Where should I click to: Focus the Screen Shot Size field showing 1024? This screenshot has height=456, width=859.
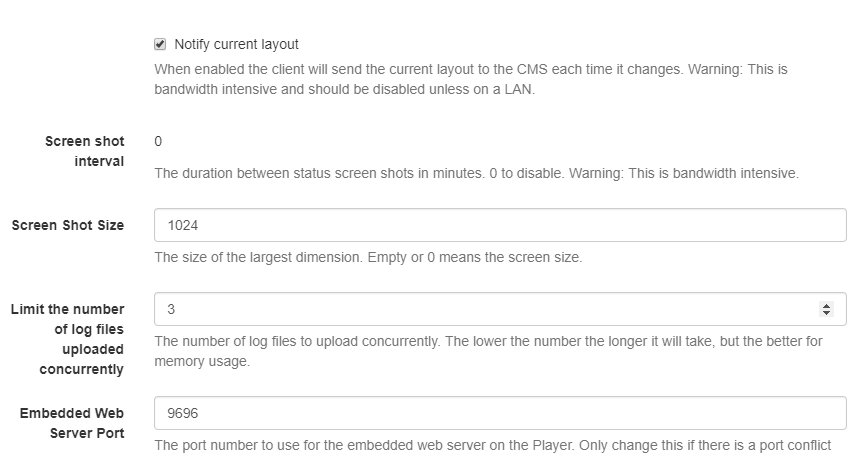coord(500,225)
